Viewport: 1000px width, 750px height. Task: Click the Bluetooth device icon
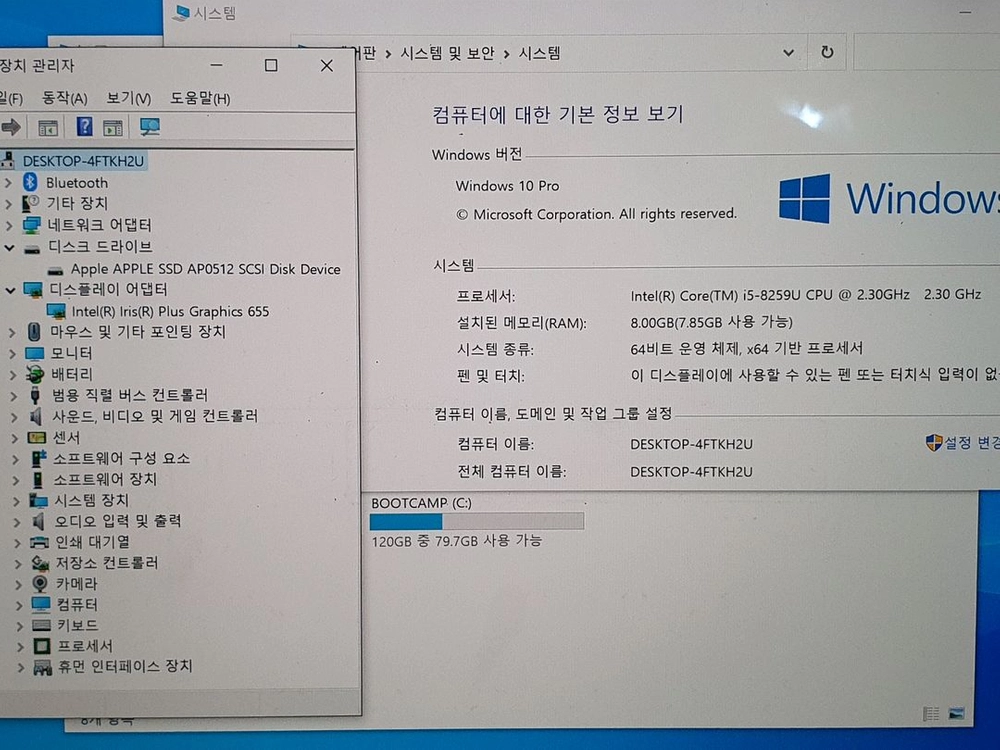(30, 182)
